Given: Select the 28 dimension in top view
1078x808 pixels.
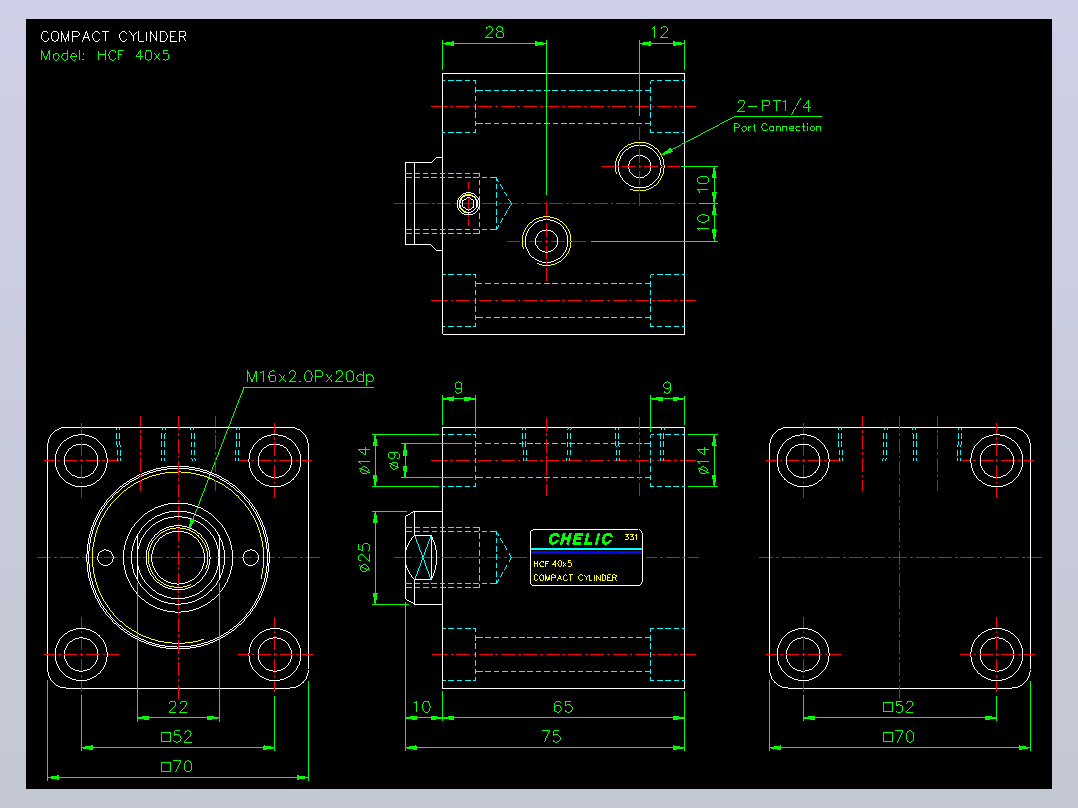Looking at the screenshot, I should (x=494, y=32).
